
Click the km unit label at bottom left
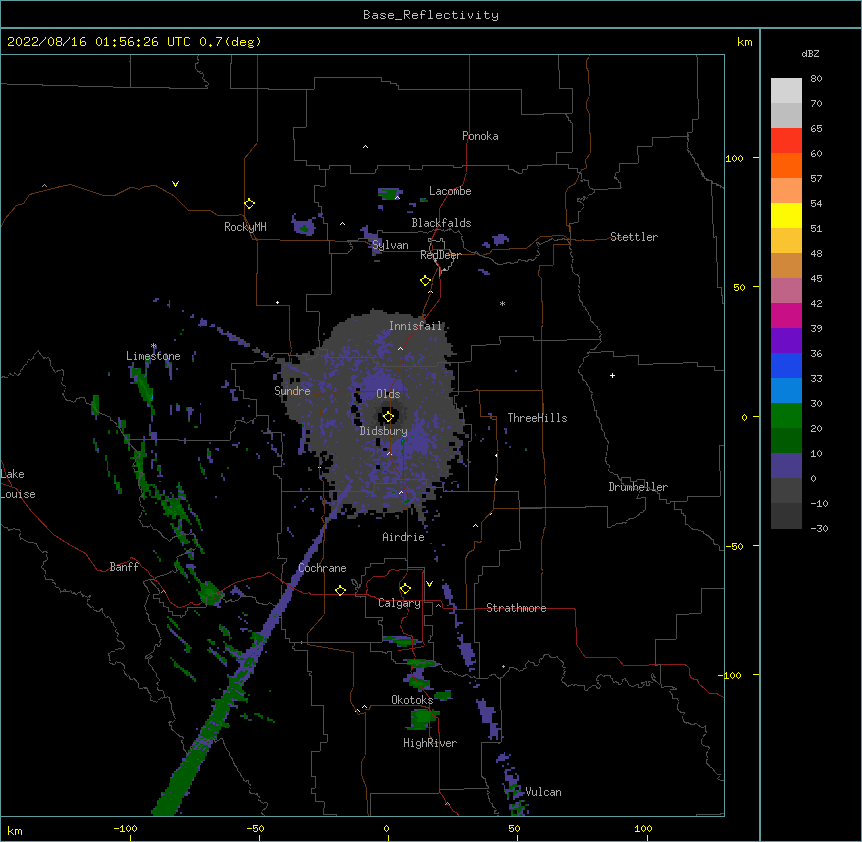point(15,831)
